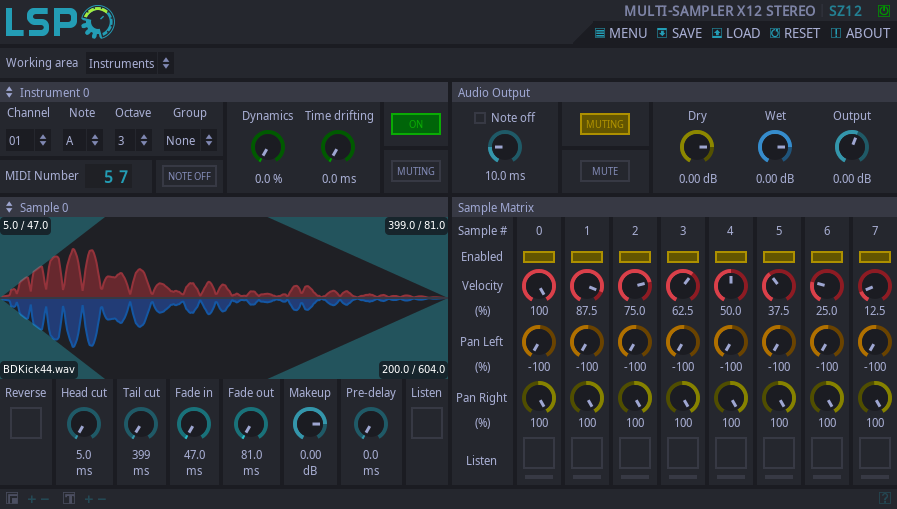Click Listen button for sample 3 column

click(682, 454)
